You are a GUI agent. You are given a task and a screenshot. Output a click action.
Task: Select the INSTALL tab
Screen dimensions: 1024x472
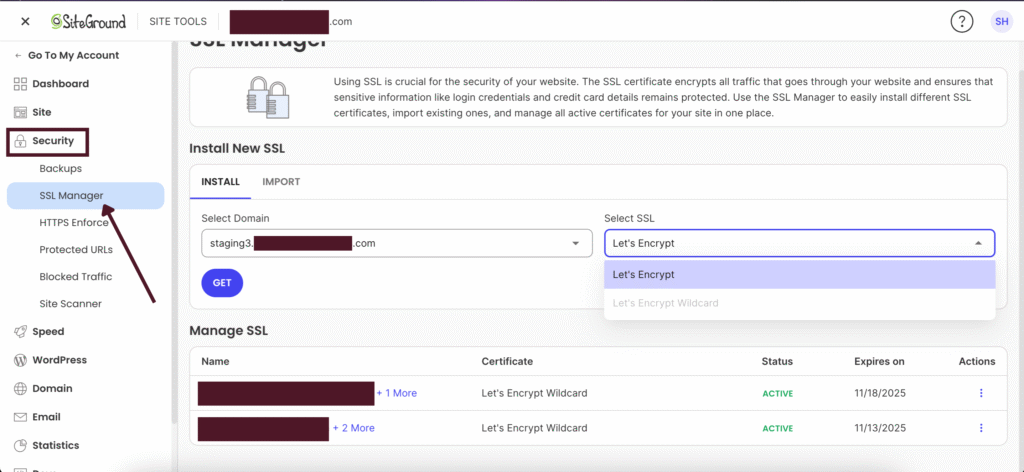pos(220,182)
